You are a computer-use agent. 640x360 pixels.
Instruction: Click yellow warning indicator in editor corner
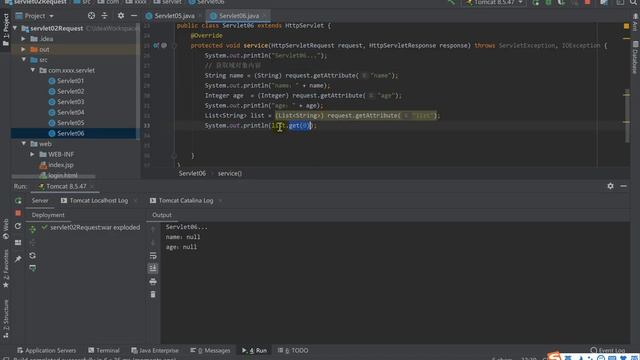[x=626, y=26]
